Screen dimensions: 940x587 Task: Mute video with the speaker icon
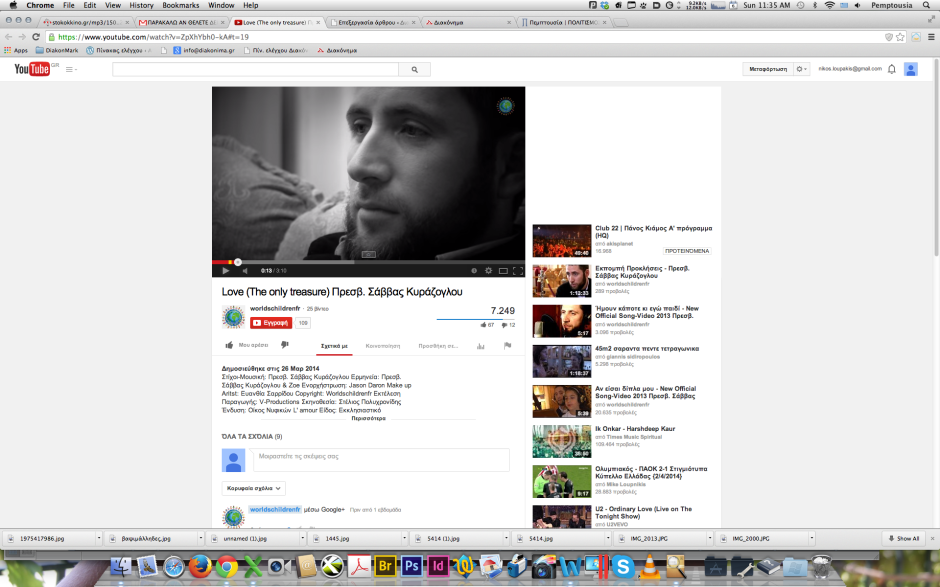(x=244, y=270)
